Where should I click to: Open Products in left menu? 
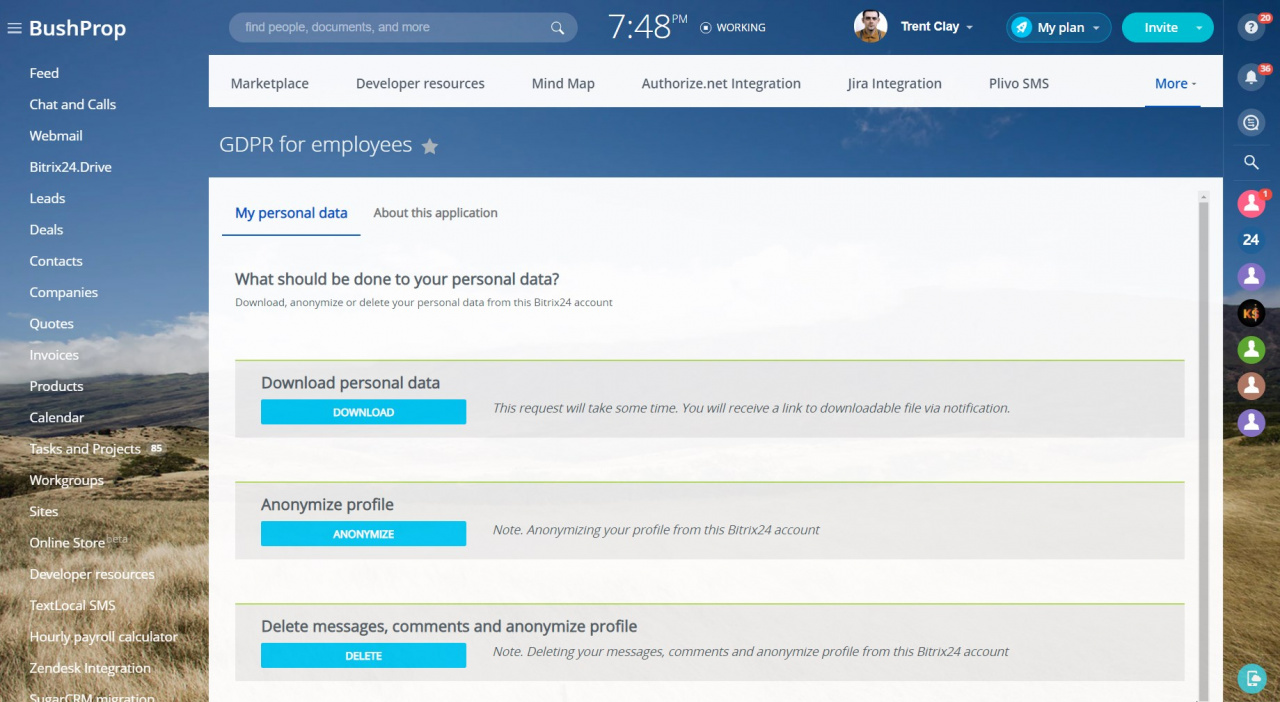56,386
